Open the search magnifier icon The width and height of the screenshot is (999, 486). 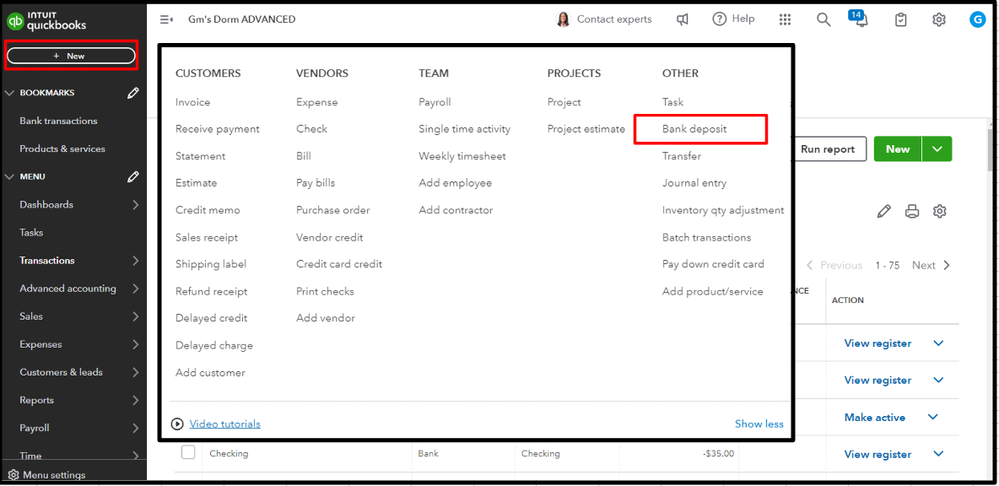pos(824,20)
